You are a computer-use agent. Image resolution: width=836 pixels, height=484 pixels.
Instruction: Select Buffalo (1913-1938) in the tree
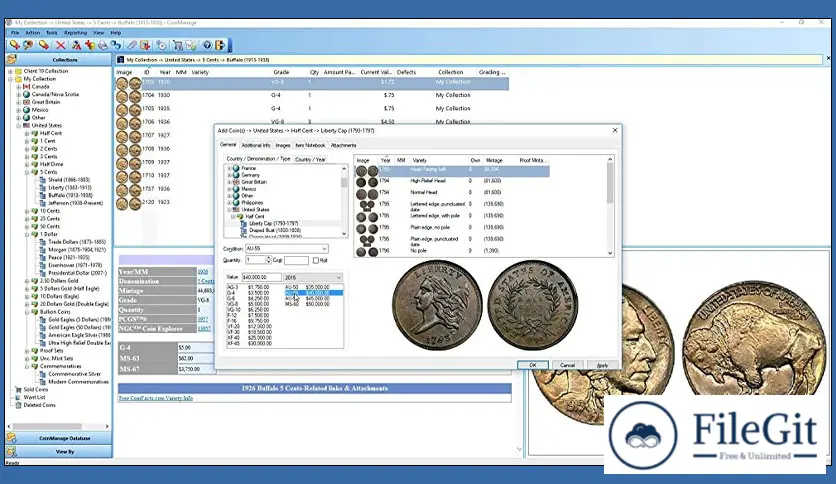click(70, 196)
